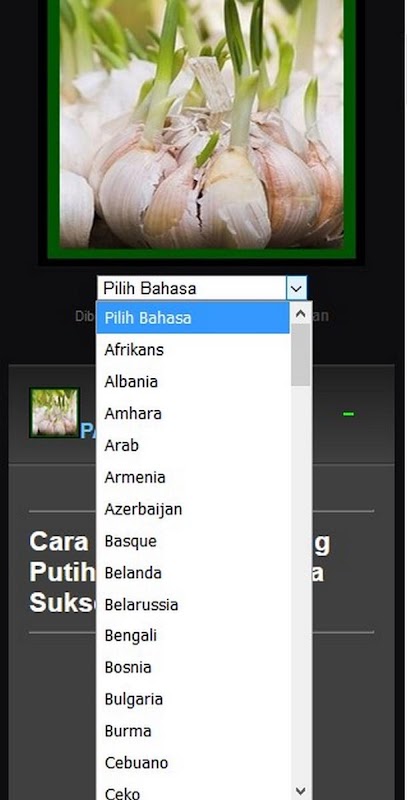The image size is (407, 800).
Task: Pick Armenia in the dropdown list
Action: tap(193, 477)
